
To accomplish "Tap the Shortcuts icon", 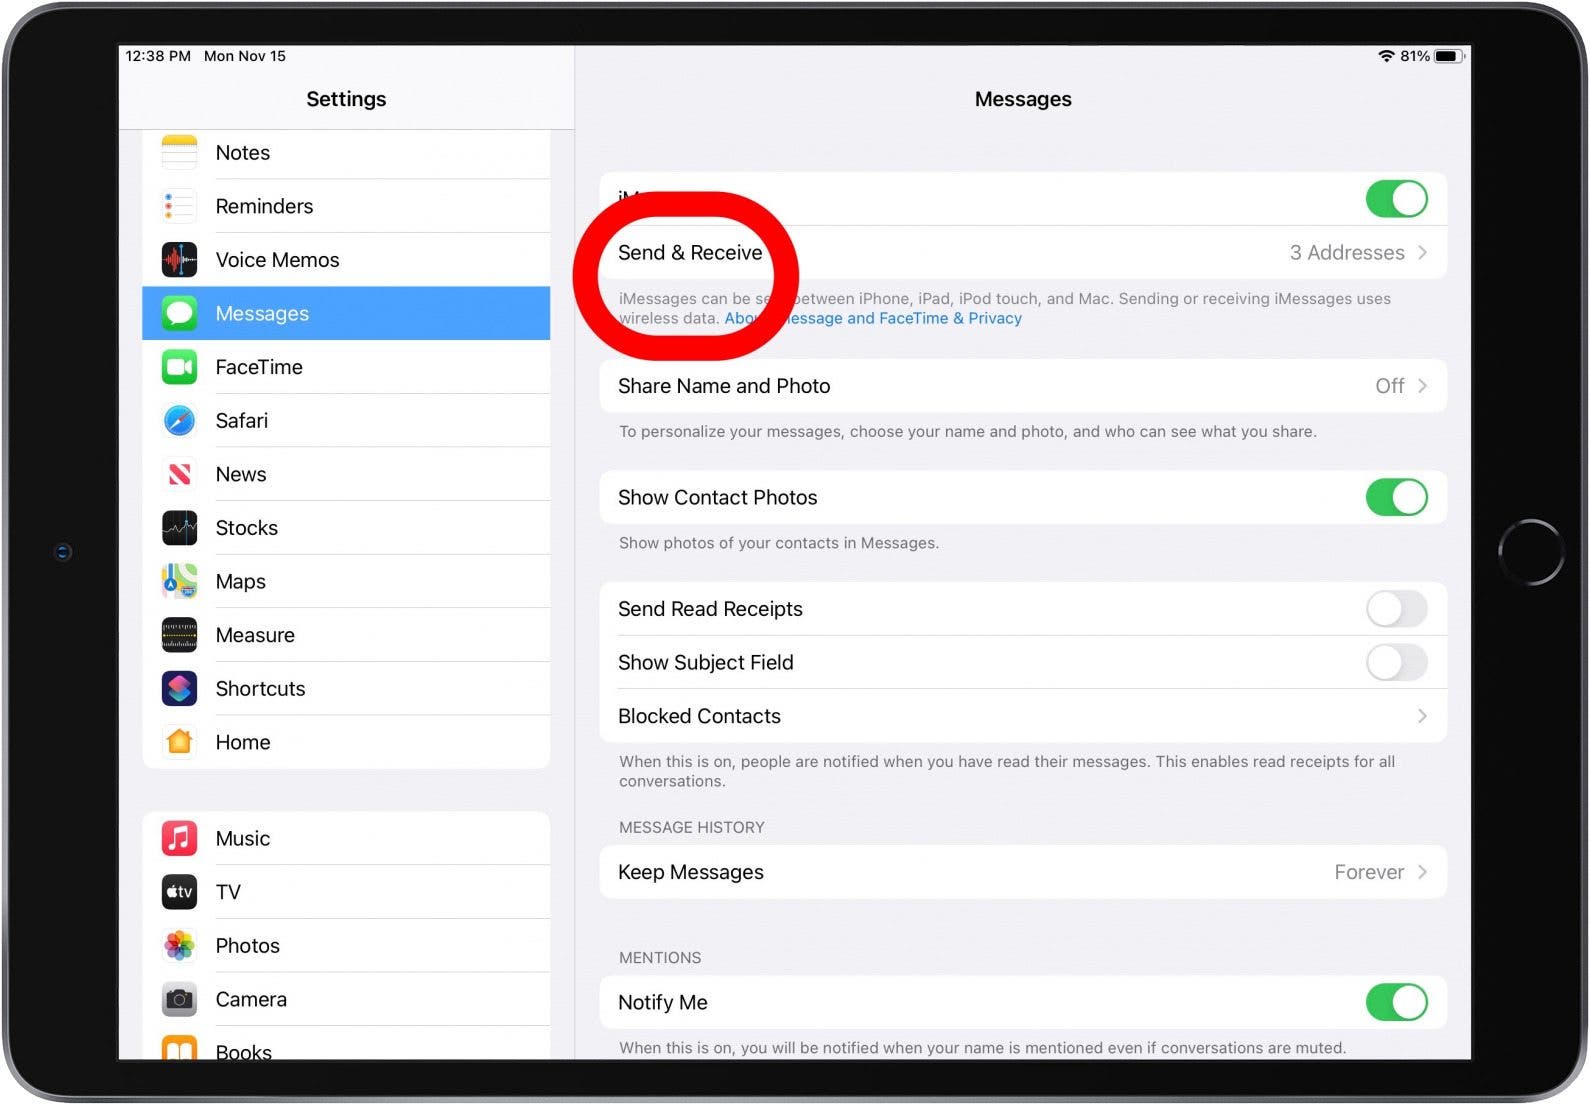I will (x=179, y=689).
